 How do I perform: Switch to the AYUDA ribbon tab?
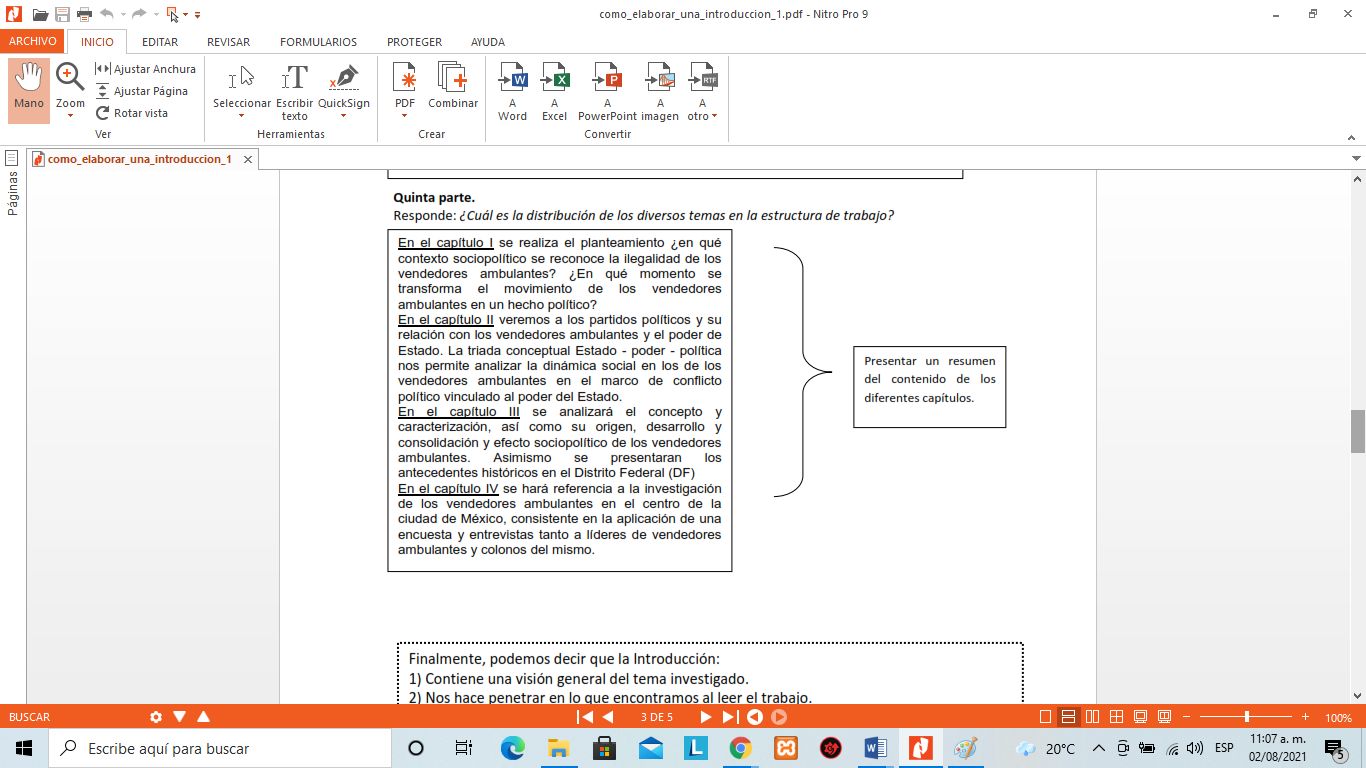[488, 42]
